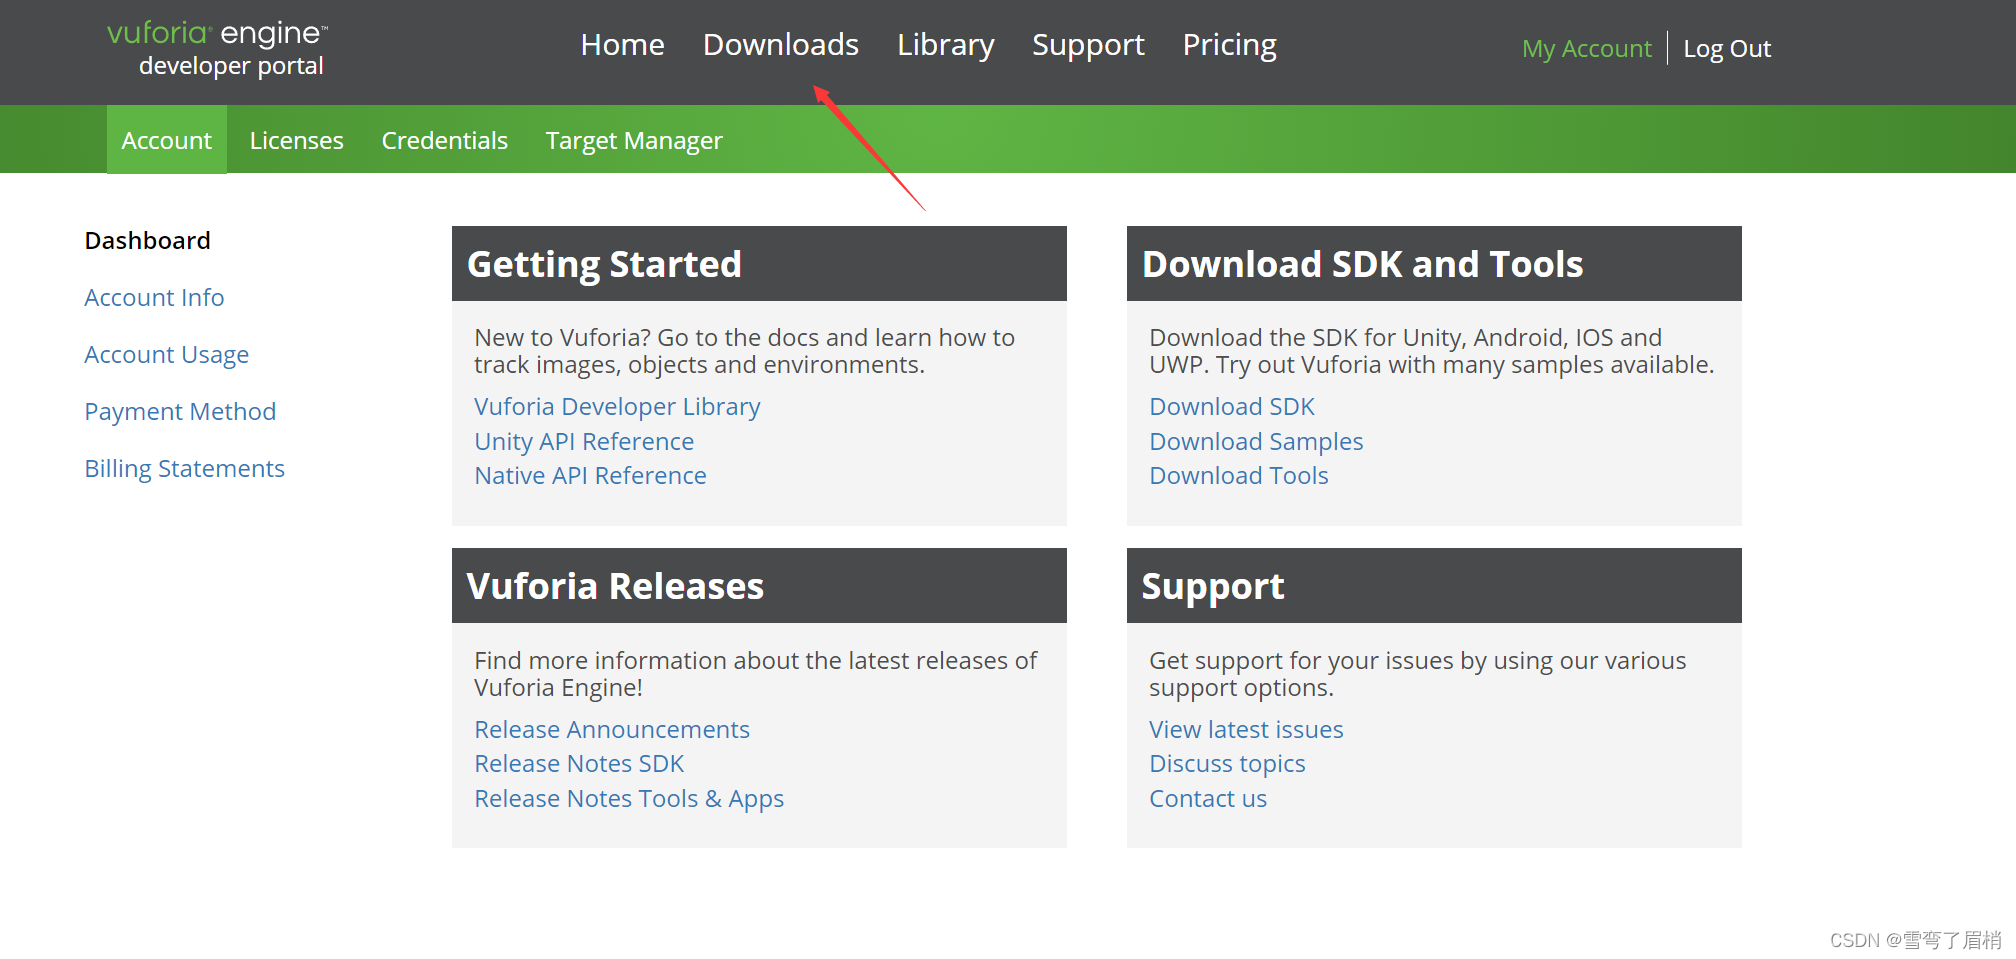
Task: Click the 'Get support for your issues' text
Action: coord(1417,674)
